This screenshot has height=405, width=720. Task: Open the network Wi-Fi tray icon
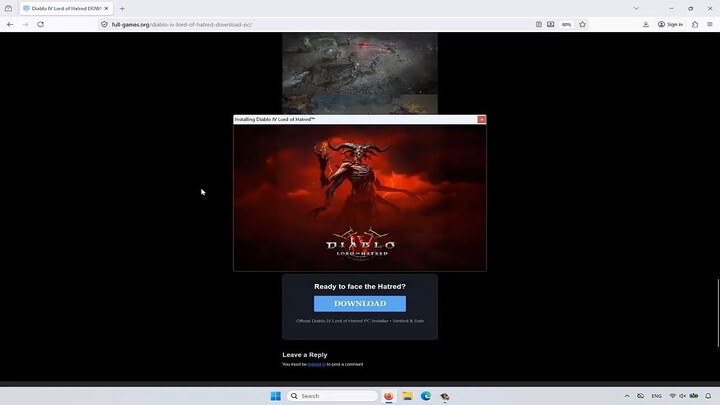[x=673, y=396]
